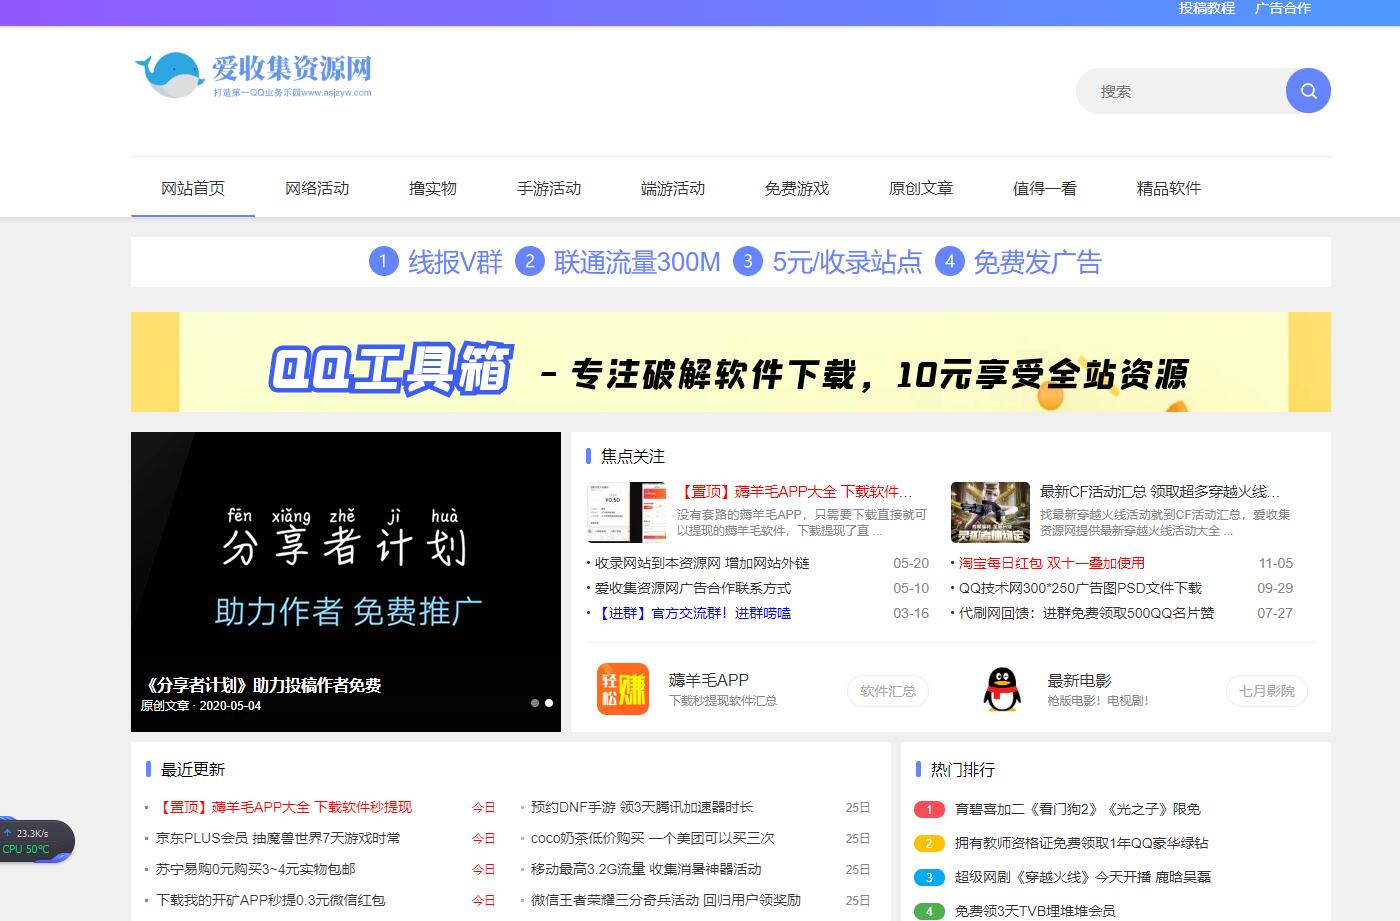The width and height of the screenshot is (1400, 921).
Task: Open 苏宁易购0元购买 article
Action: [256, 869]
